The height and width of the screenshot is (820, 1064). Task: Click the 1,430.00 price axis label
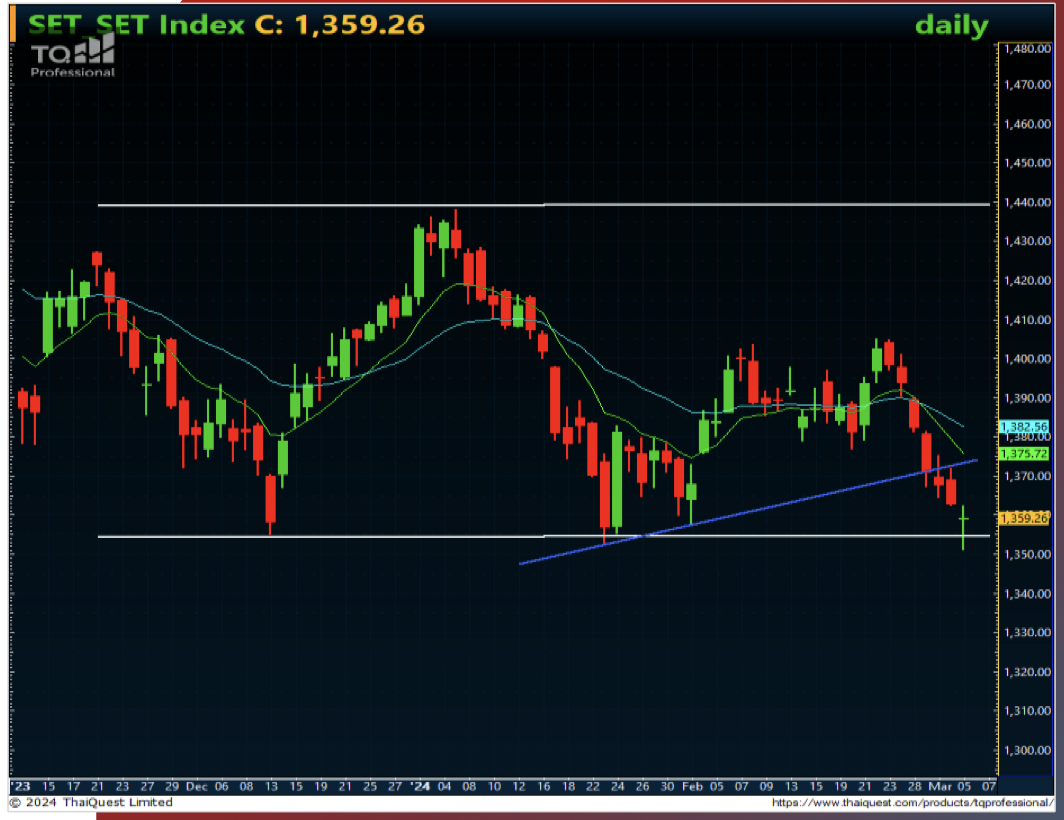coord(1027,241)
